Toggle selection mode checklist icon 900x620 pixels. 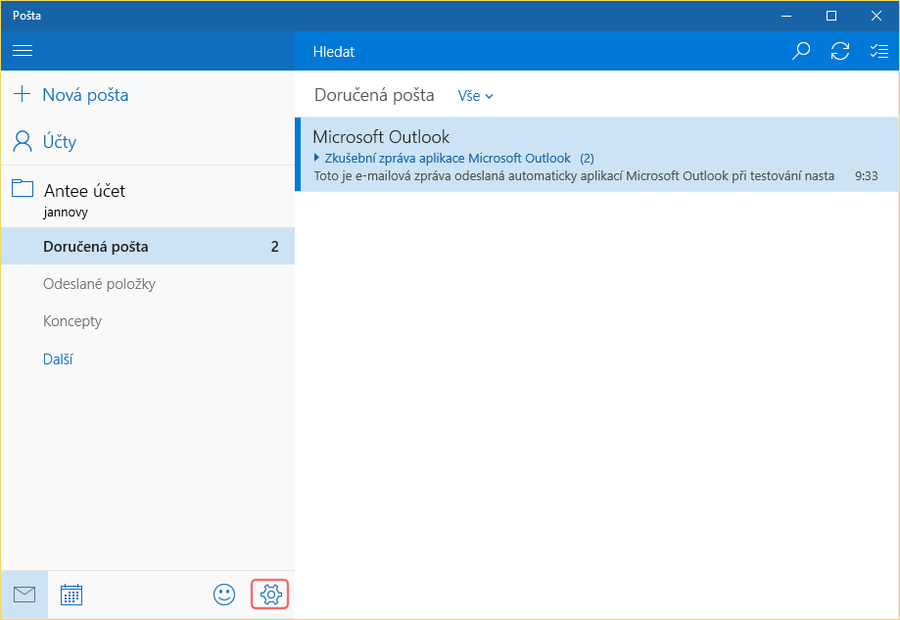tap(879, 51)
